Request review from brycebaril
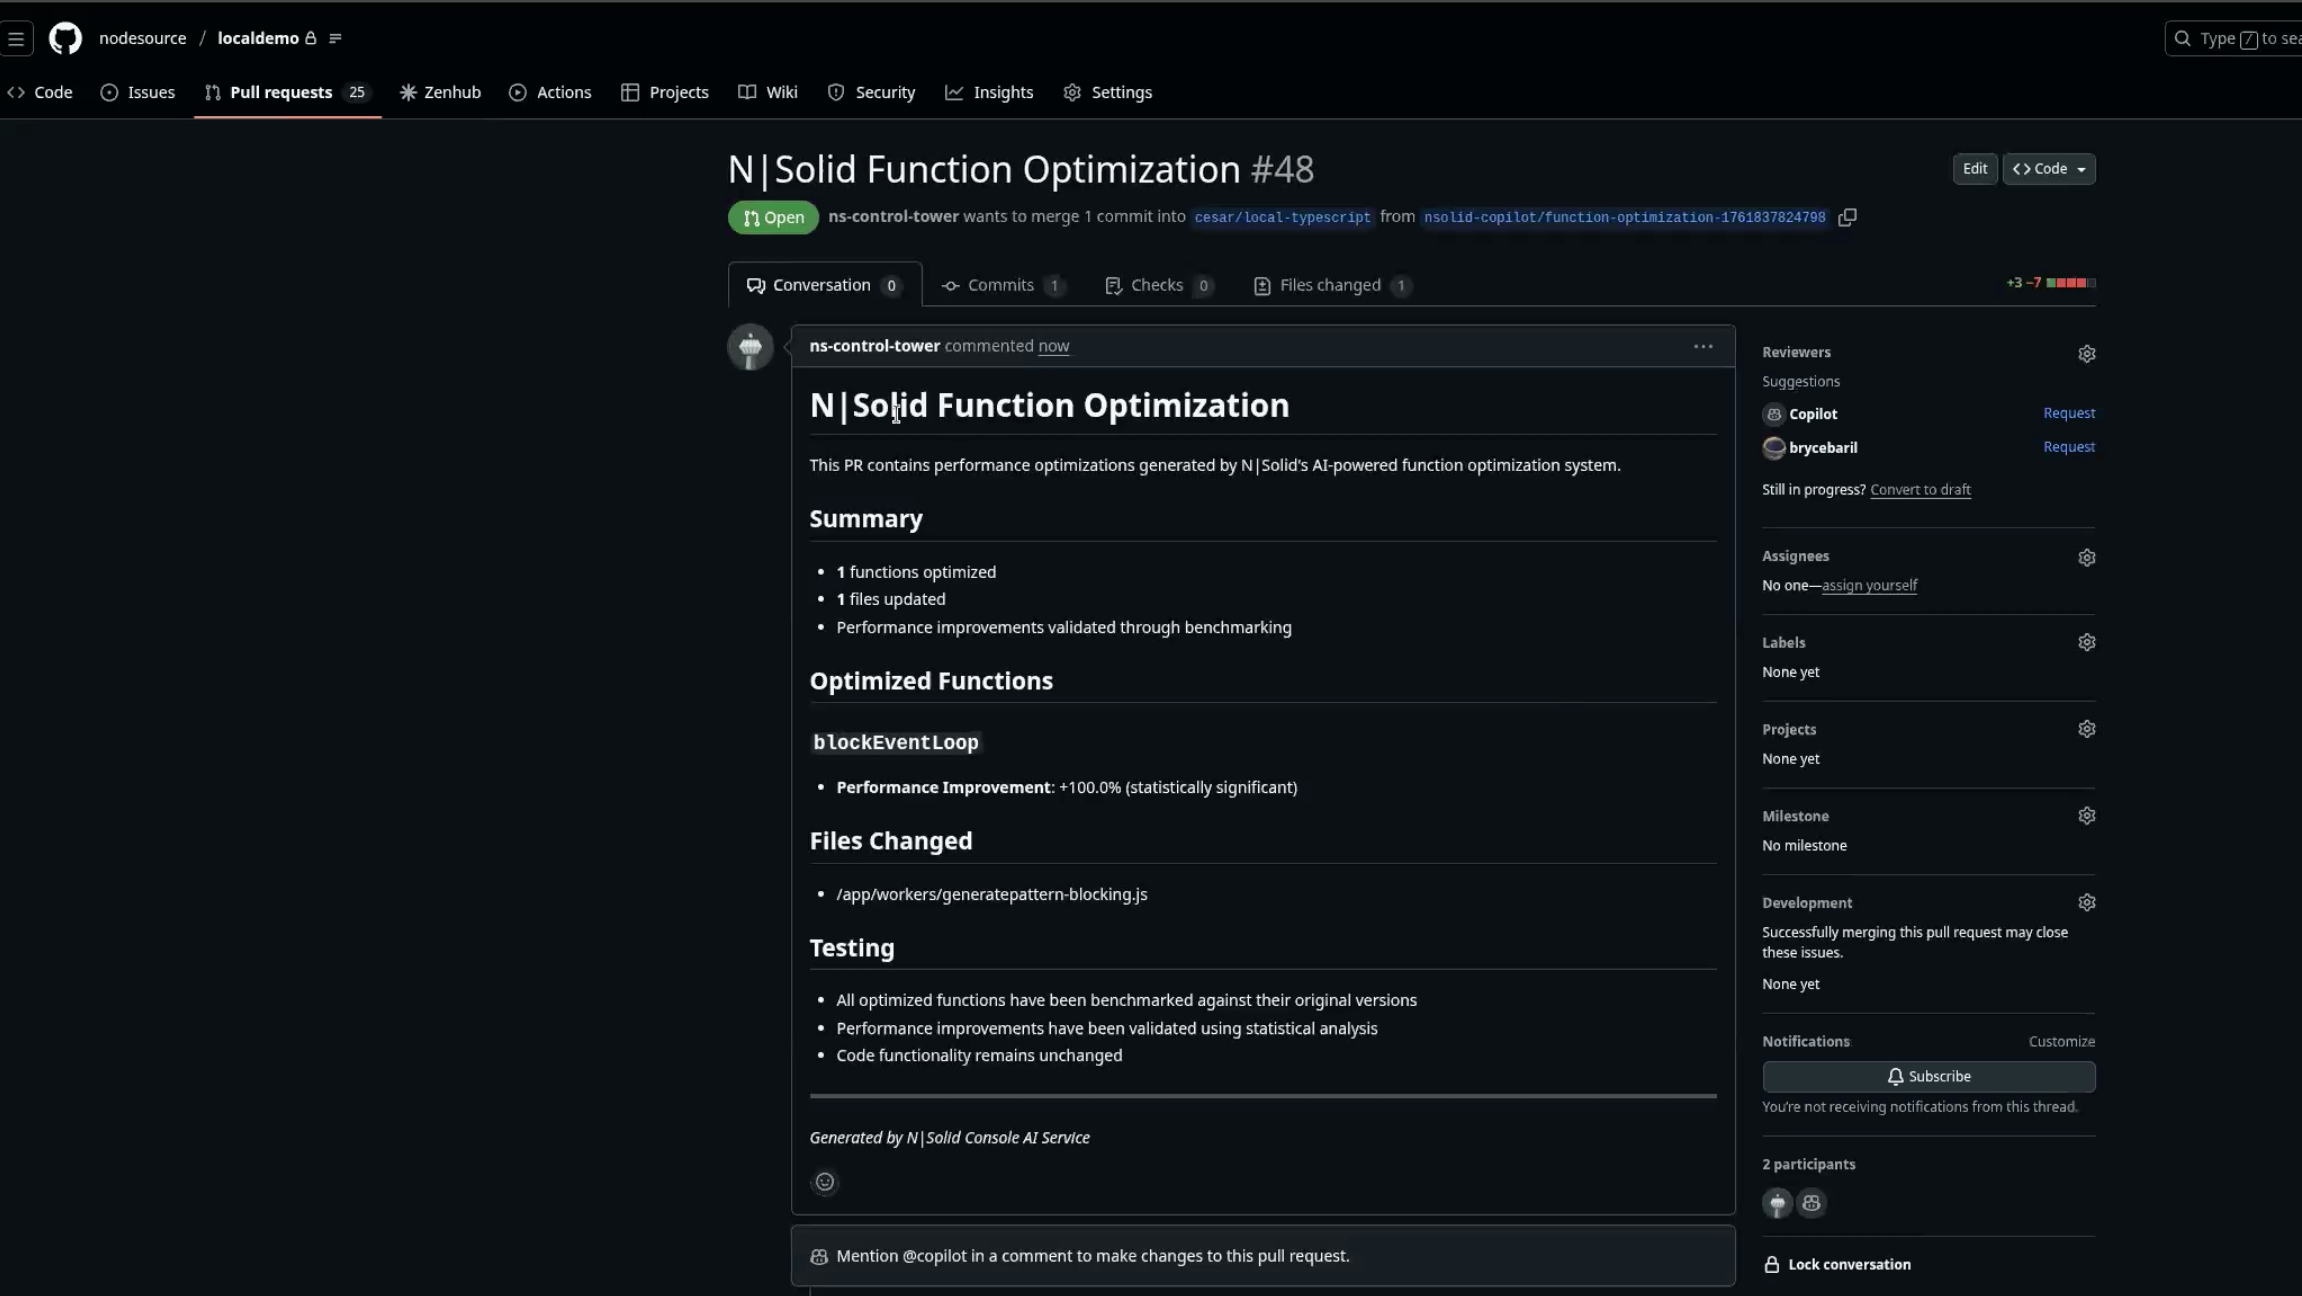The width and height of the screenshot is (2302, 1296). (2068, 446)
